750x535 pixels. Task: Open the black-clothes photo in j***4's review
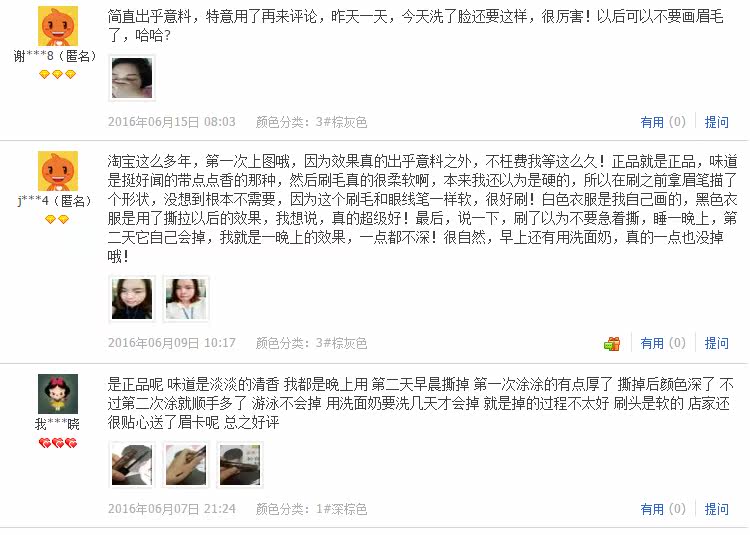pyautogui.click(x=132, y=299)
